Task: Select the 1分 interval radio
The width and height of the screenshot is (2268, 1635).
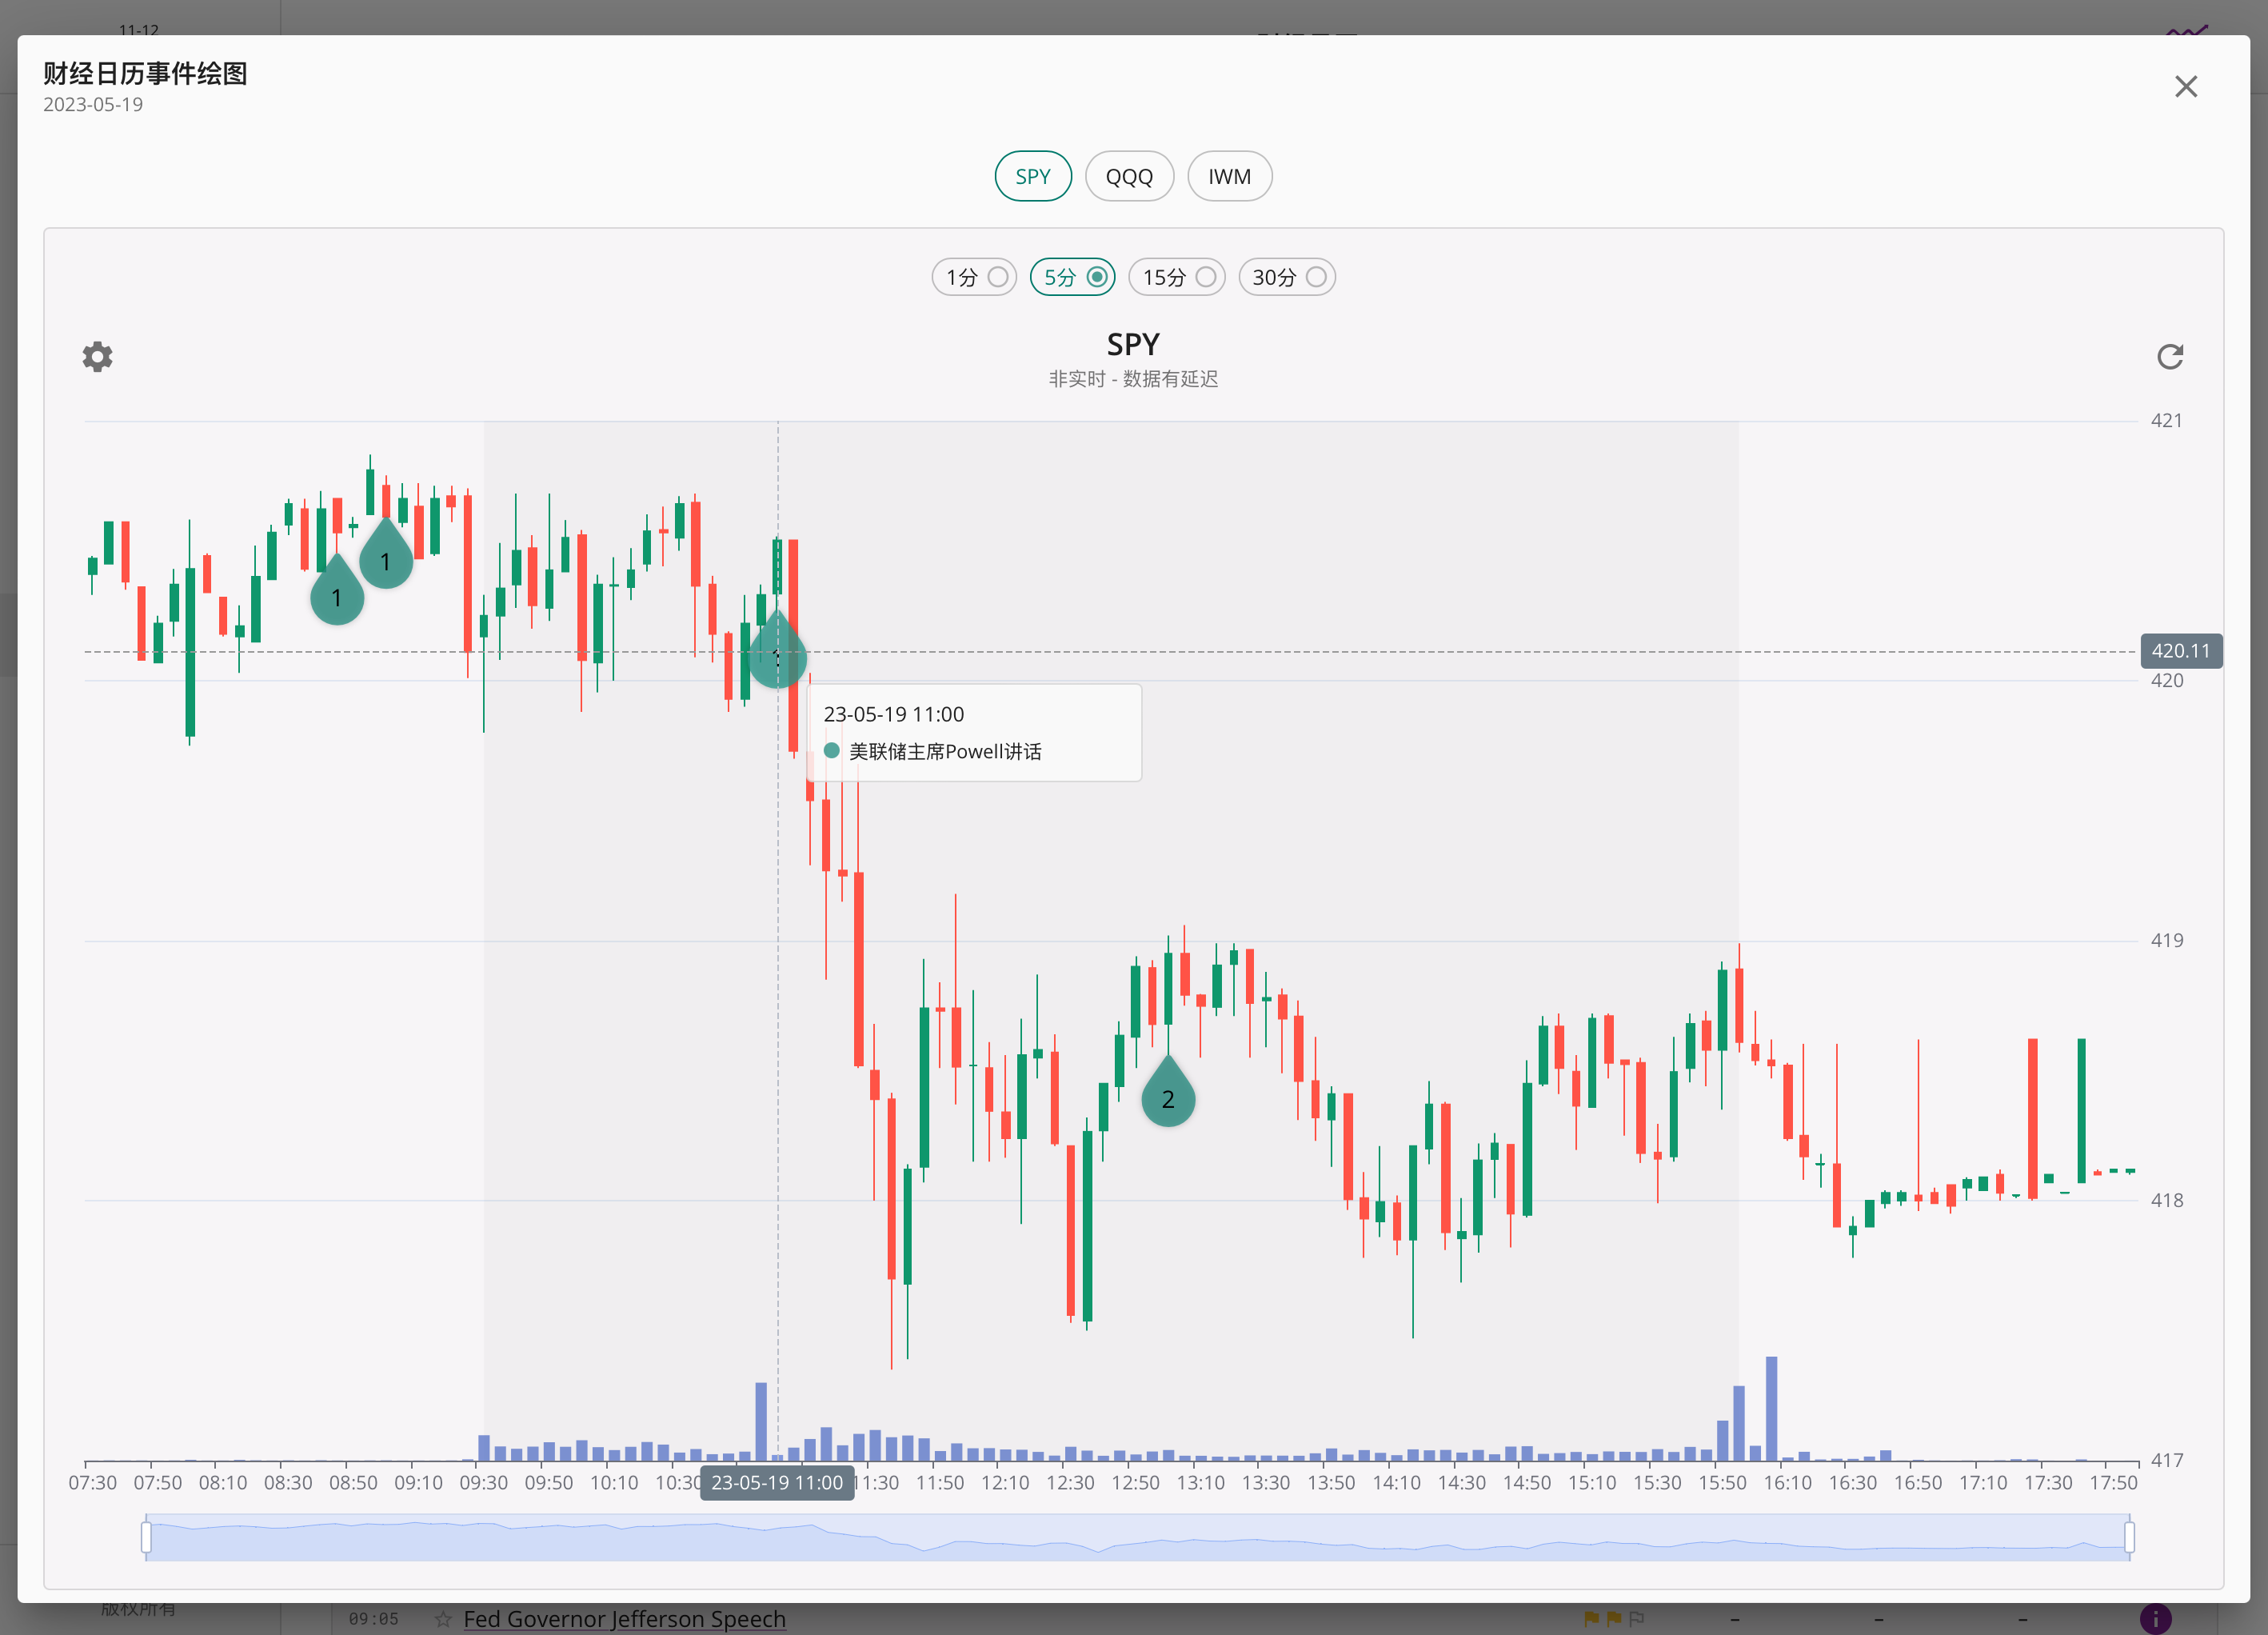Action: coord(997,277)
